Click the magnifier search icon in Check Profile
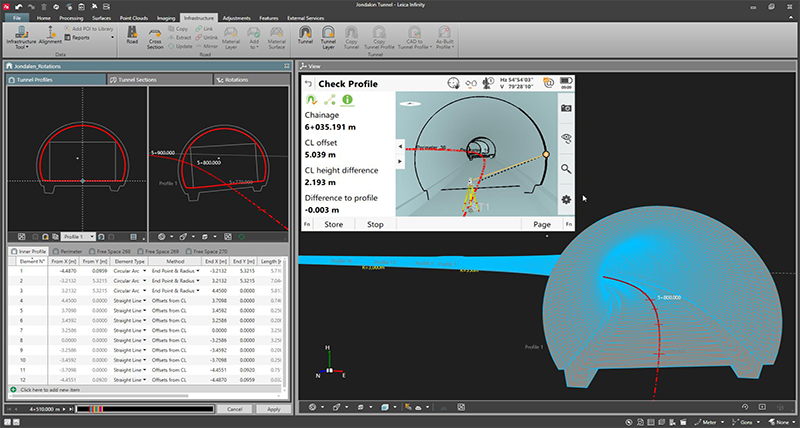This screenshot has width=800, height=428. coord(566,169)
